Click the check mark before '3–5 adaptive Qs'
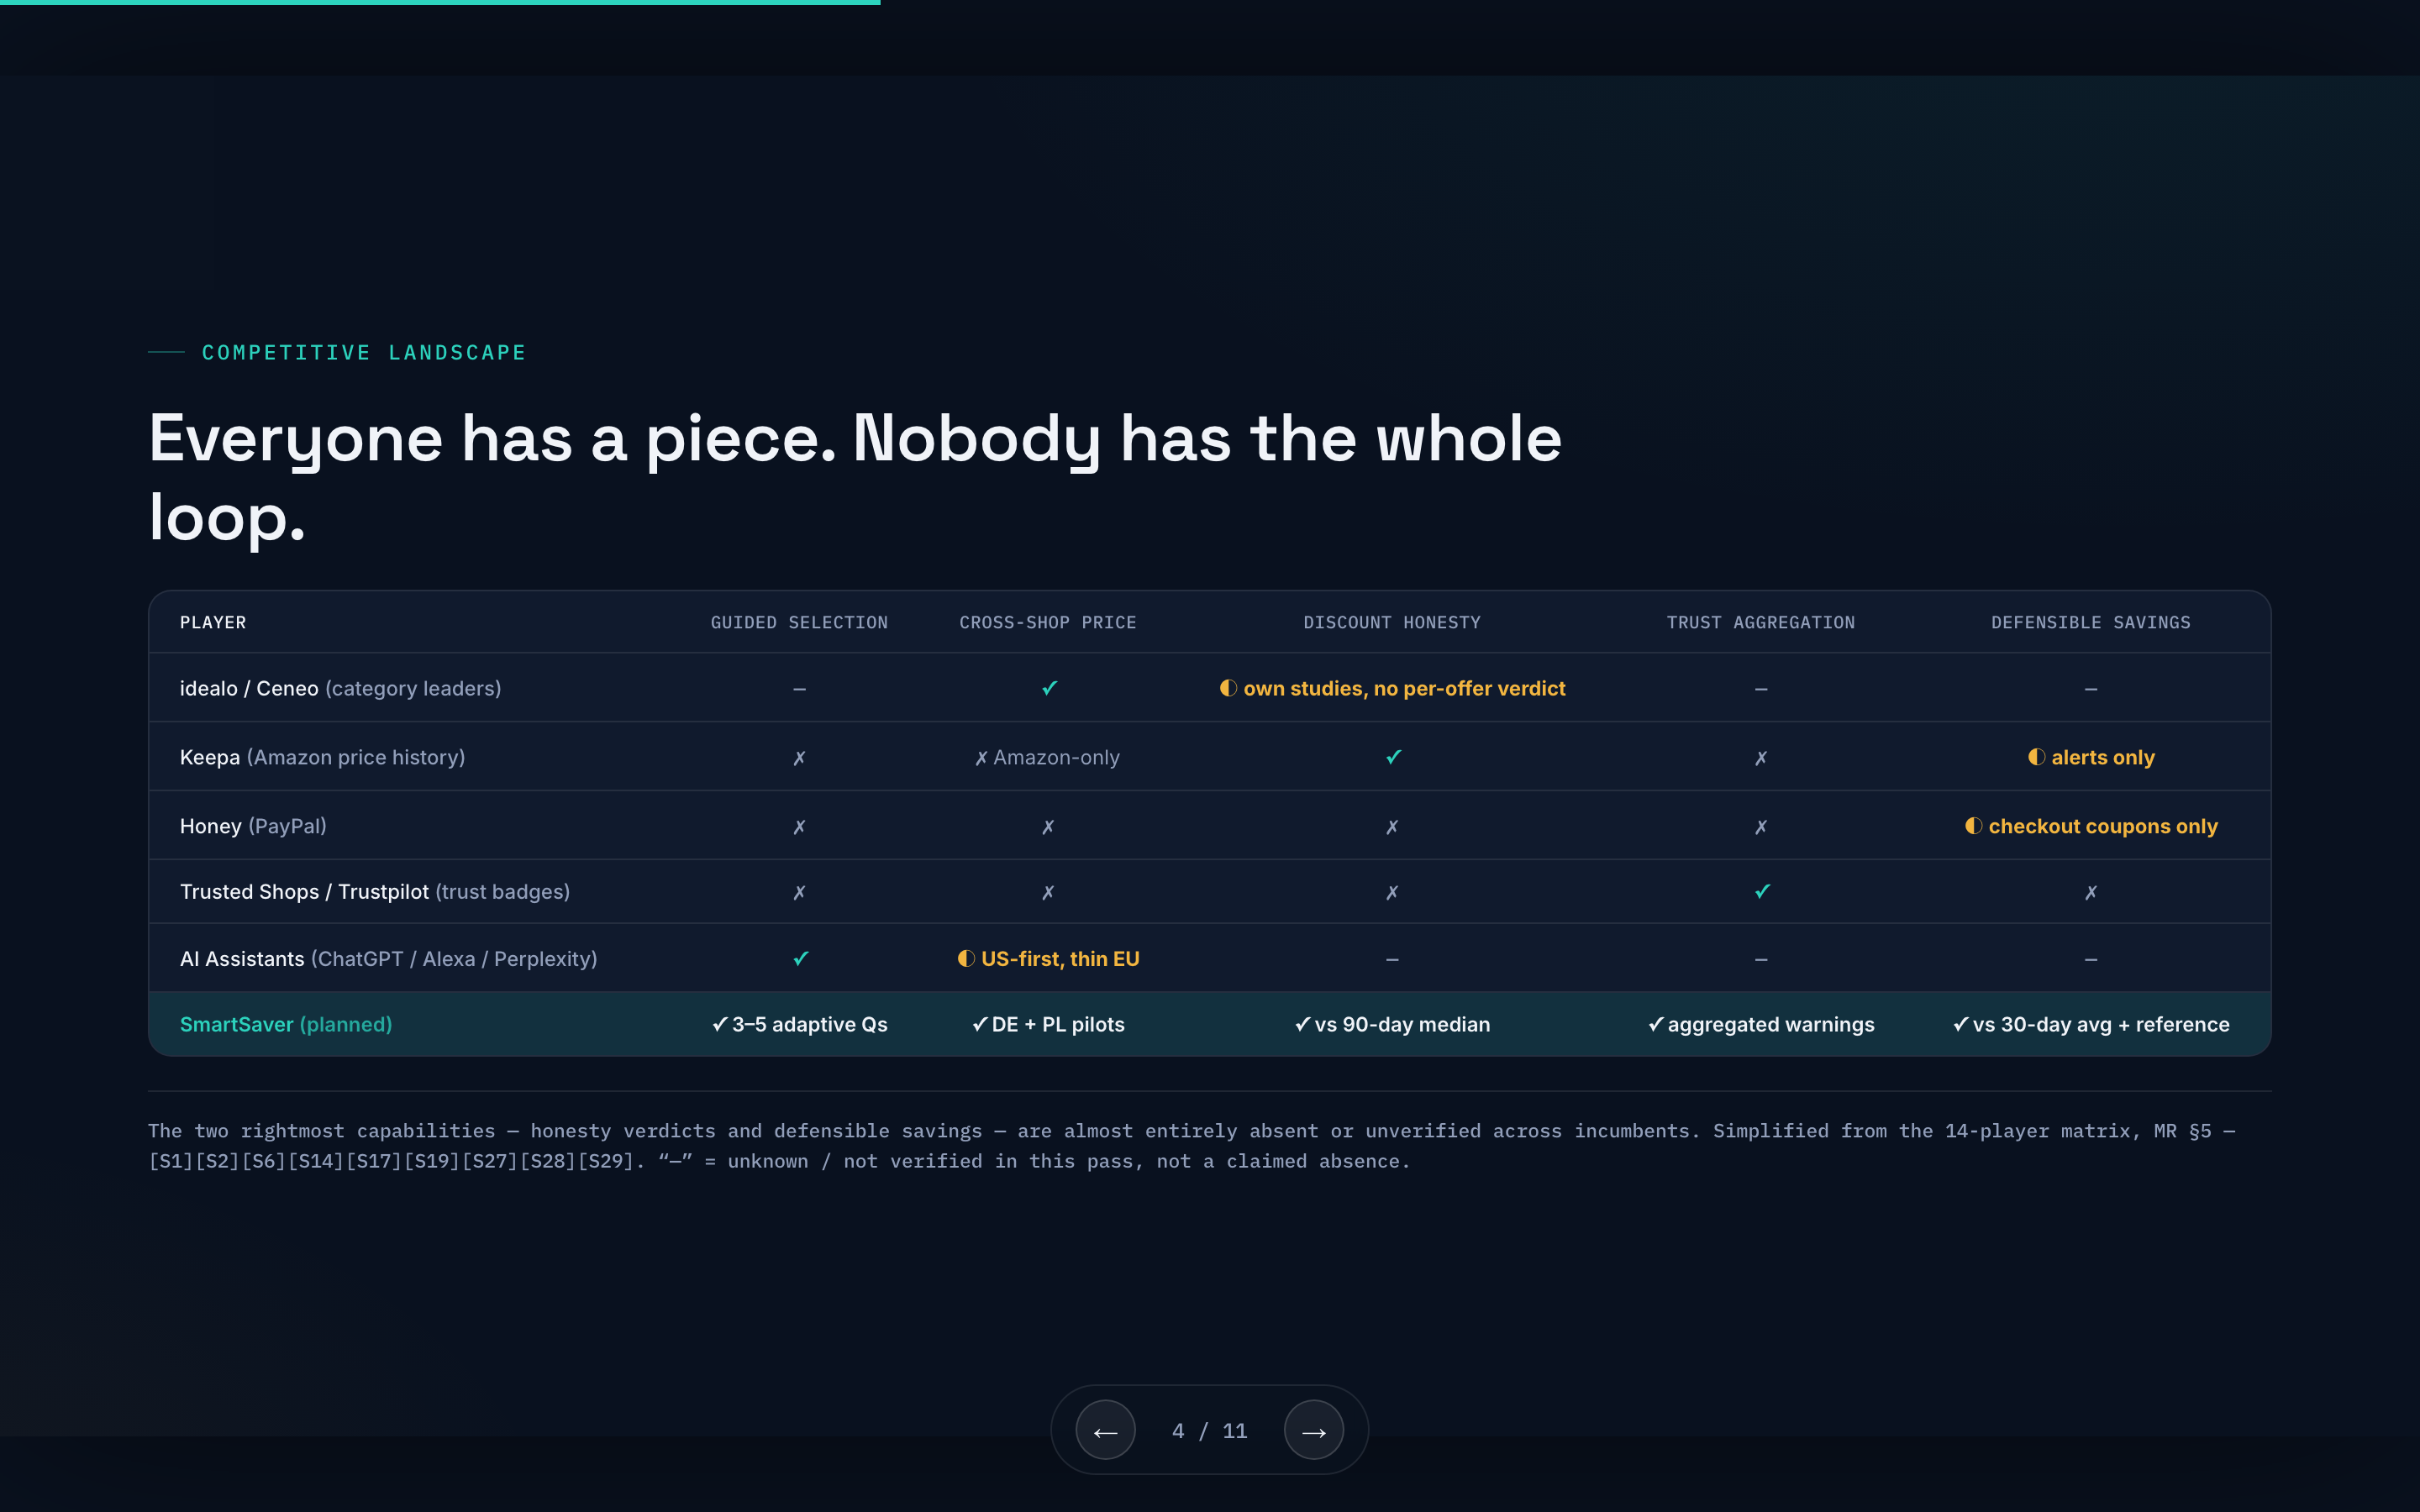2420x1512 pixels. (x=720, y=1024)
